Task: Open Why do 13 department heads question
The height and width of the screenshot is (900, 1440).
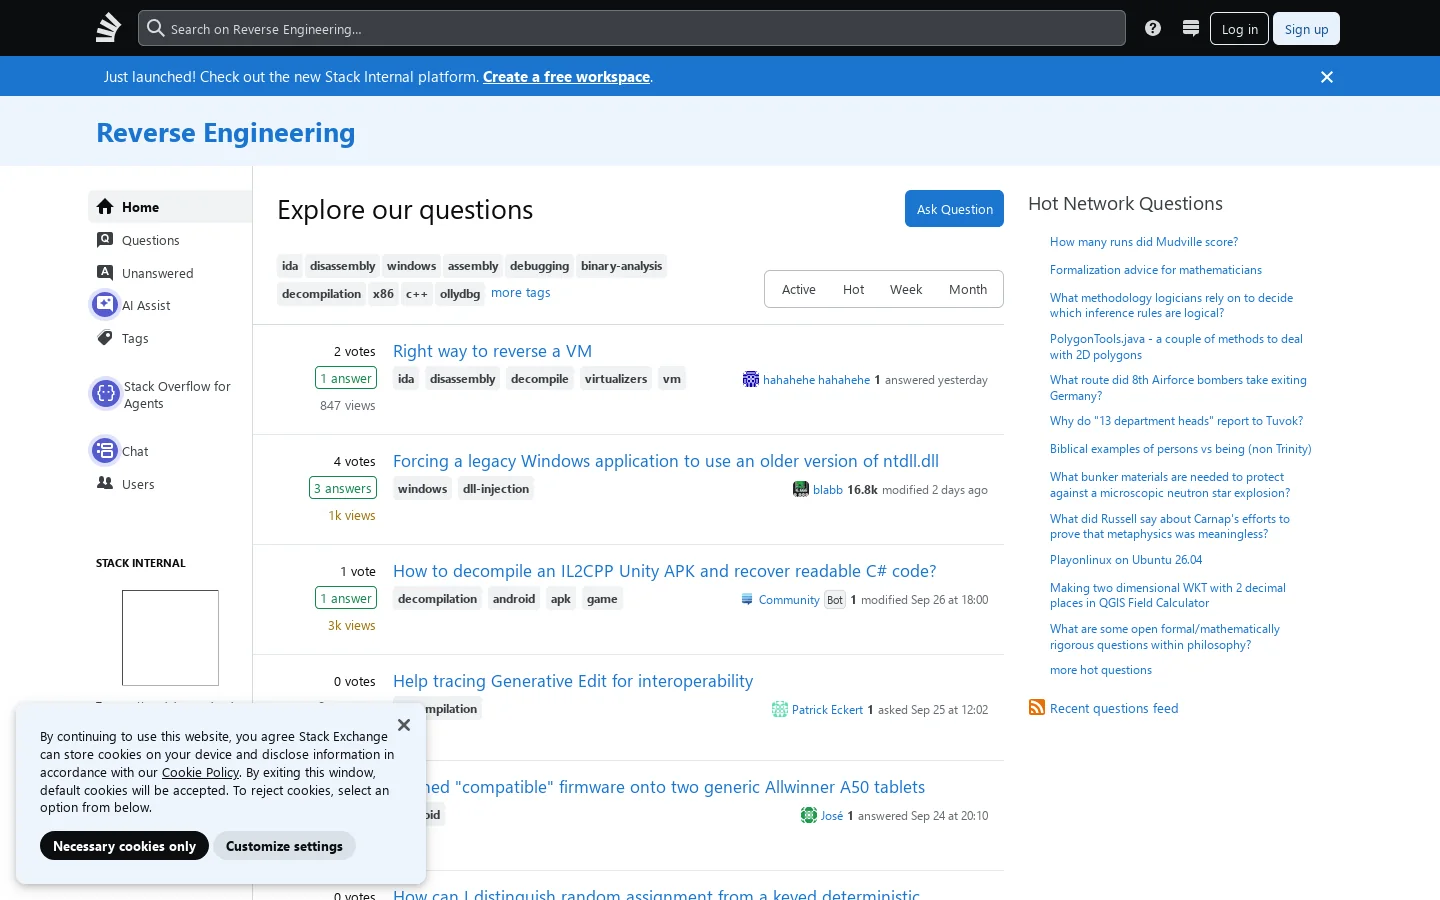Action: pyautogui.click(x=1176, y=421)
